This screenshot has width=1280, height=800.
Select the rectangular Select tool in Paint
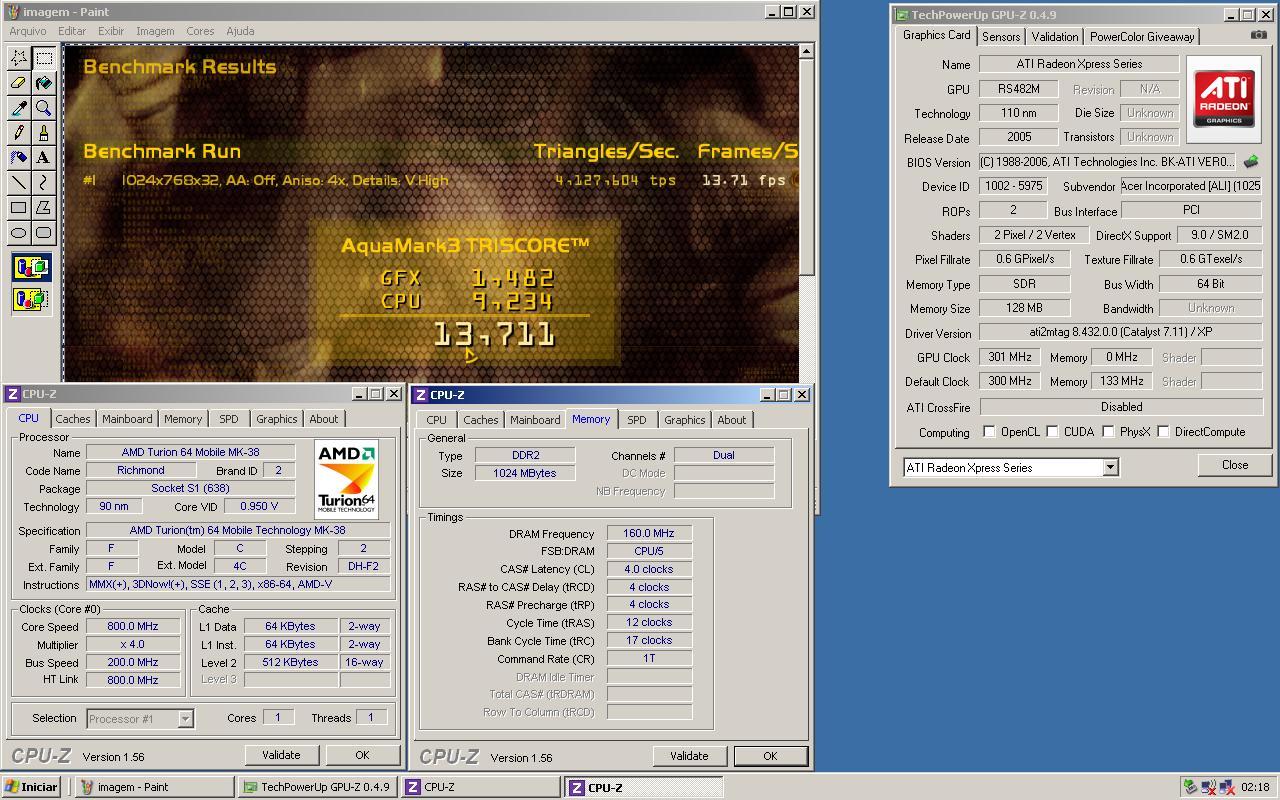[44, 58]
